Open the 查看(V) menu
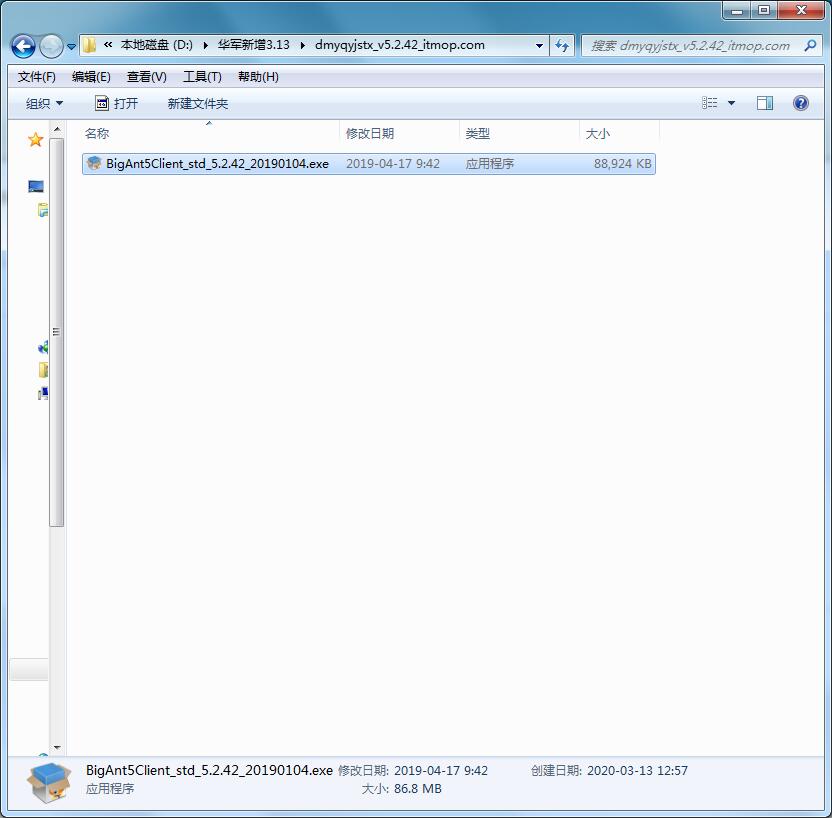The image size is (832, 818). tap(146, 77)
